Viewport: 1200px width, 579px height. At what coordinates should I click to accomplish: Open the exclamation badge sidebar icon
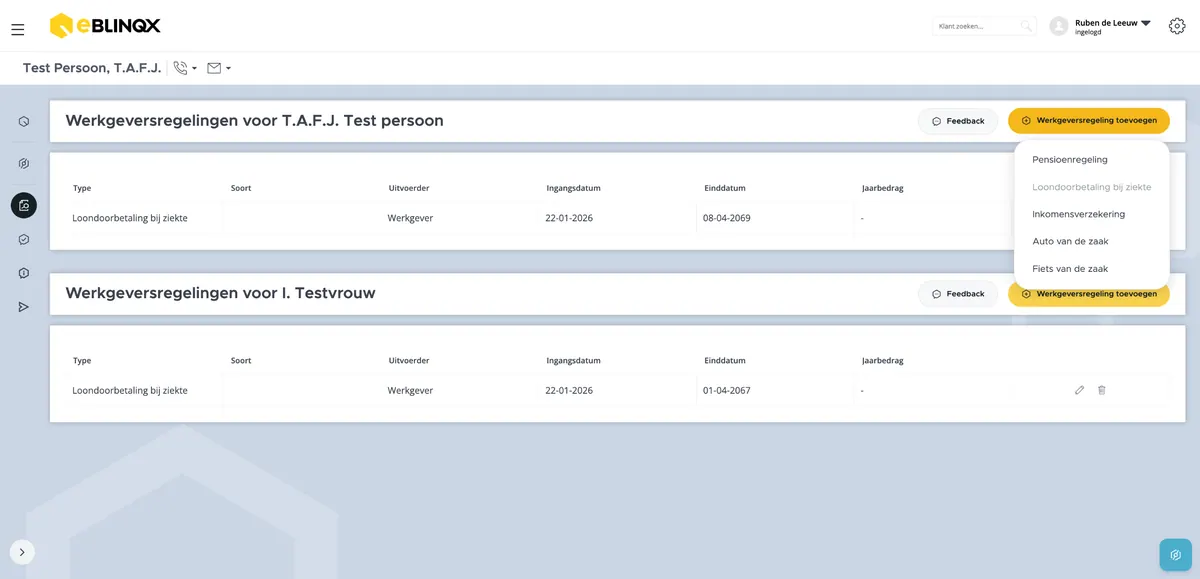coord(24,273)
